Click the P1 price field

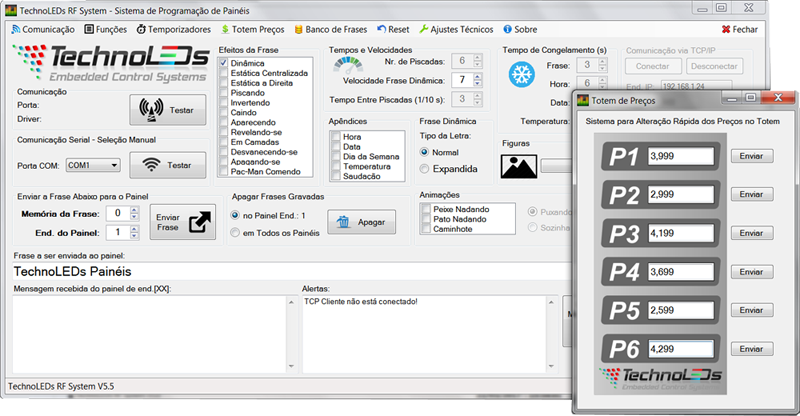[x=681, y=156]
